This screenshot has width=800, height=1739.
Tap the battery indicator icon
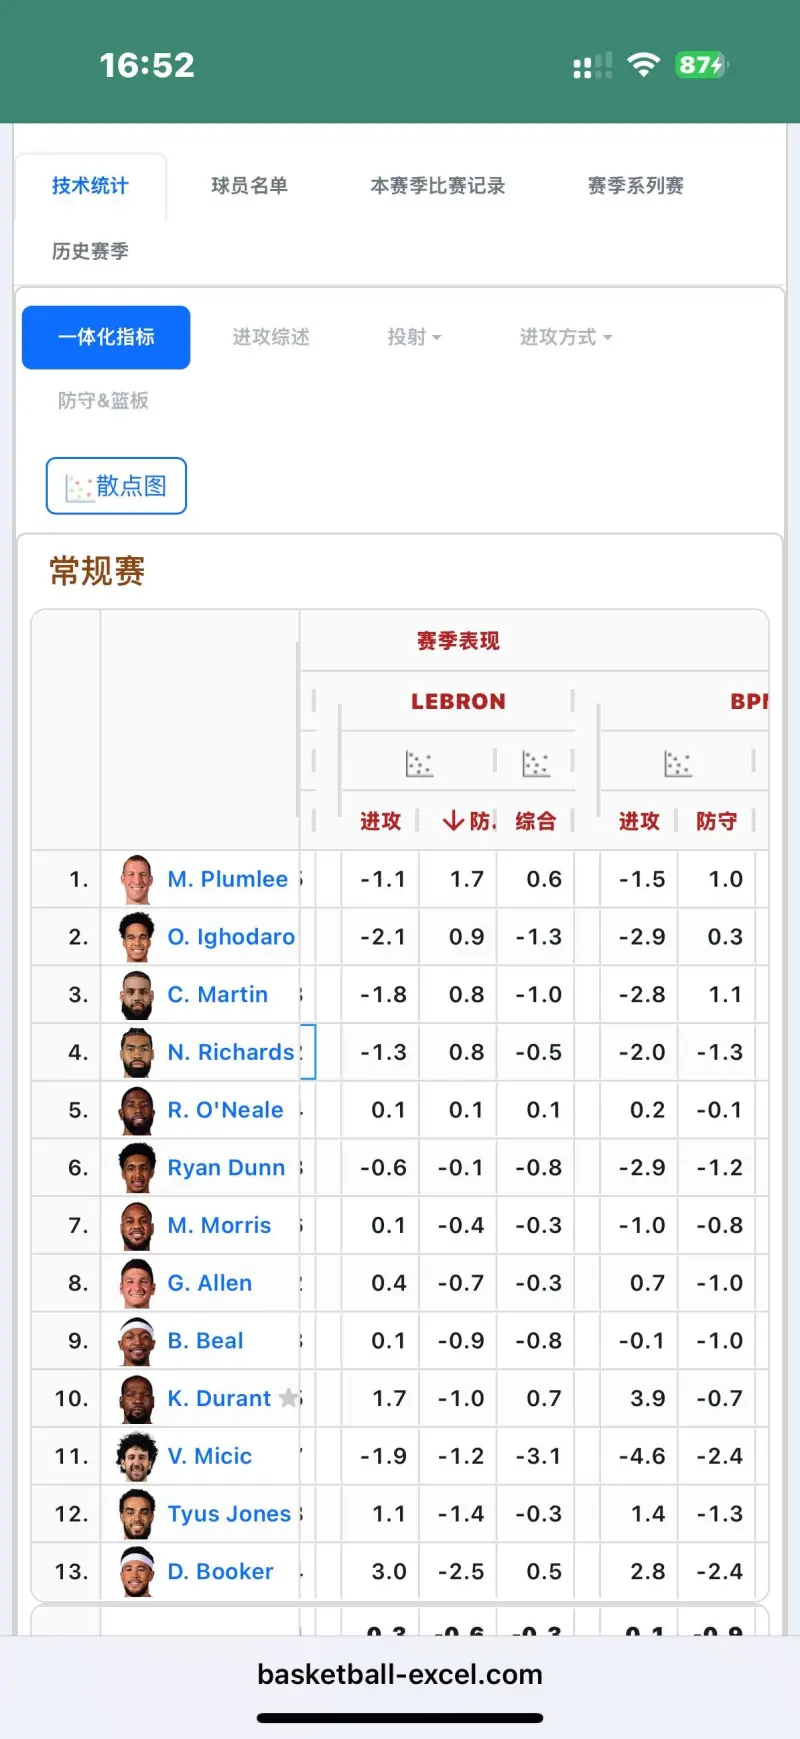pos(700,65)
